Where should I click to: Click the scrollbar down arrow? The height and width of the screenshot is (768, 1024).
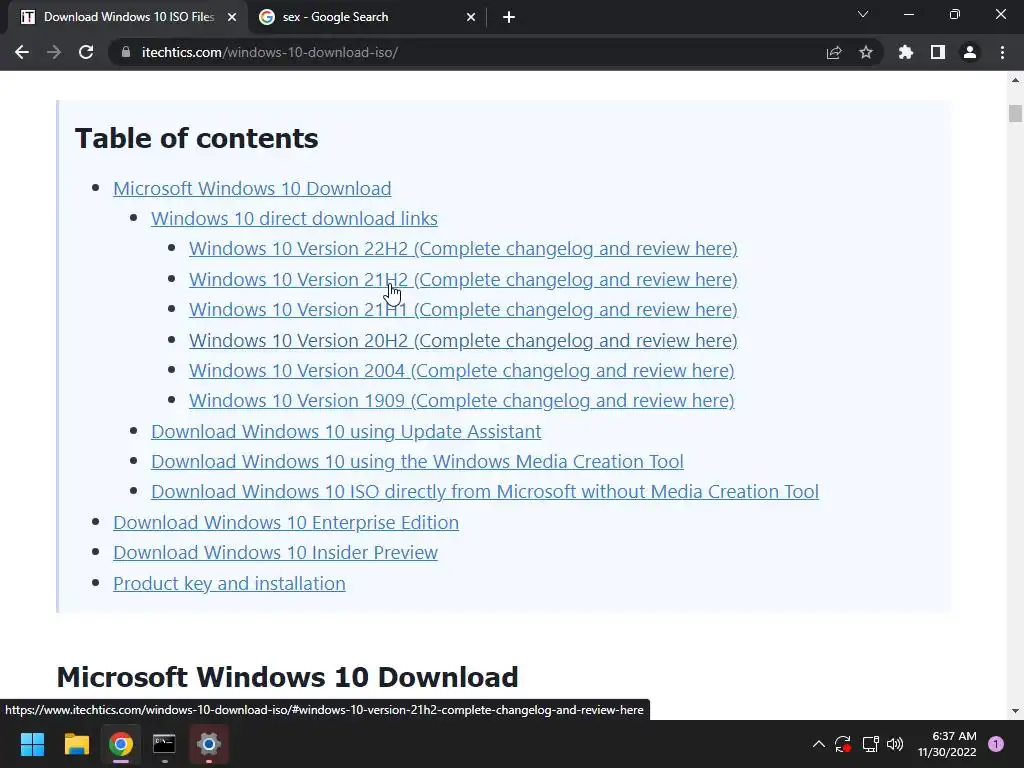pyautogui.click(x=1015, y=711)
